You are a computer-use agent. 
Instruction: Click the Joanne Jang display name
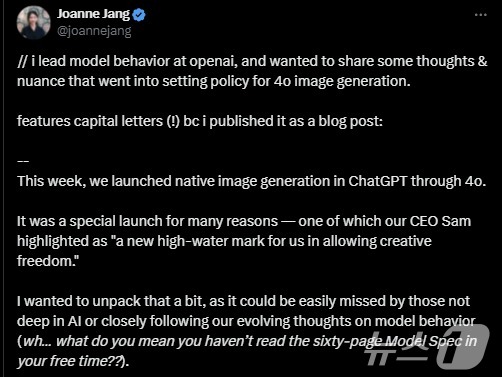(93, 14)
